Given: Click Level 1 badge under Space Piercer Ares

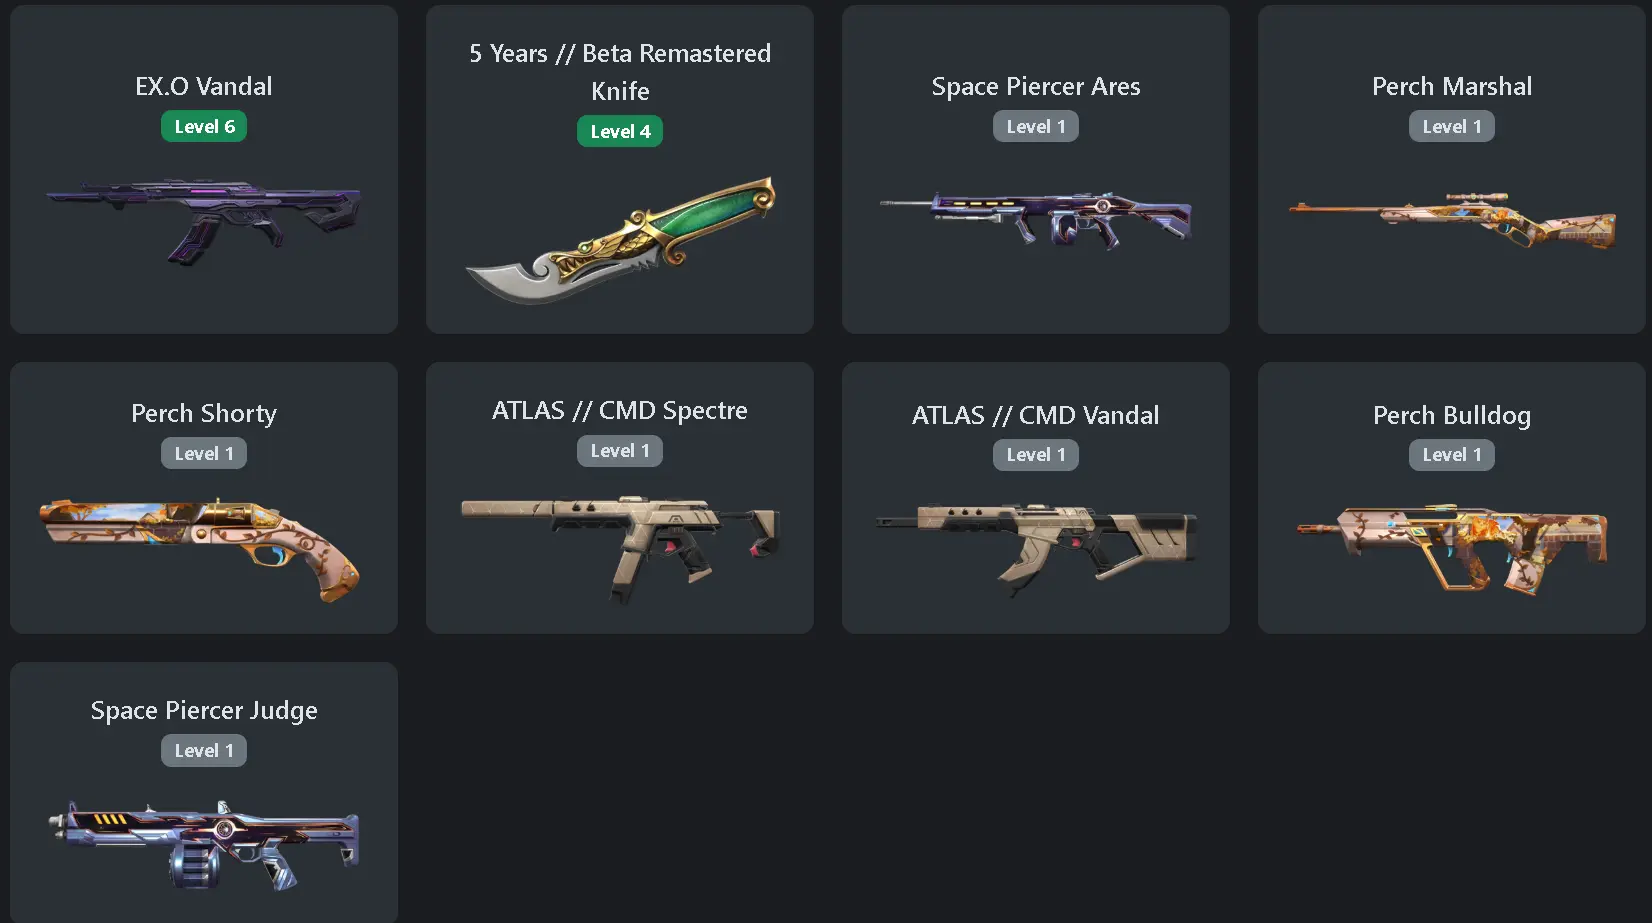Looking at the screenshot, I should coord(1036,127).
